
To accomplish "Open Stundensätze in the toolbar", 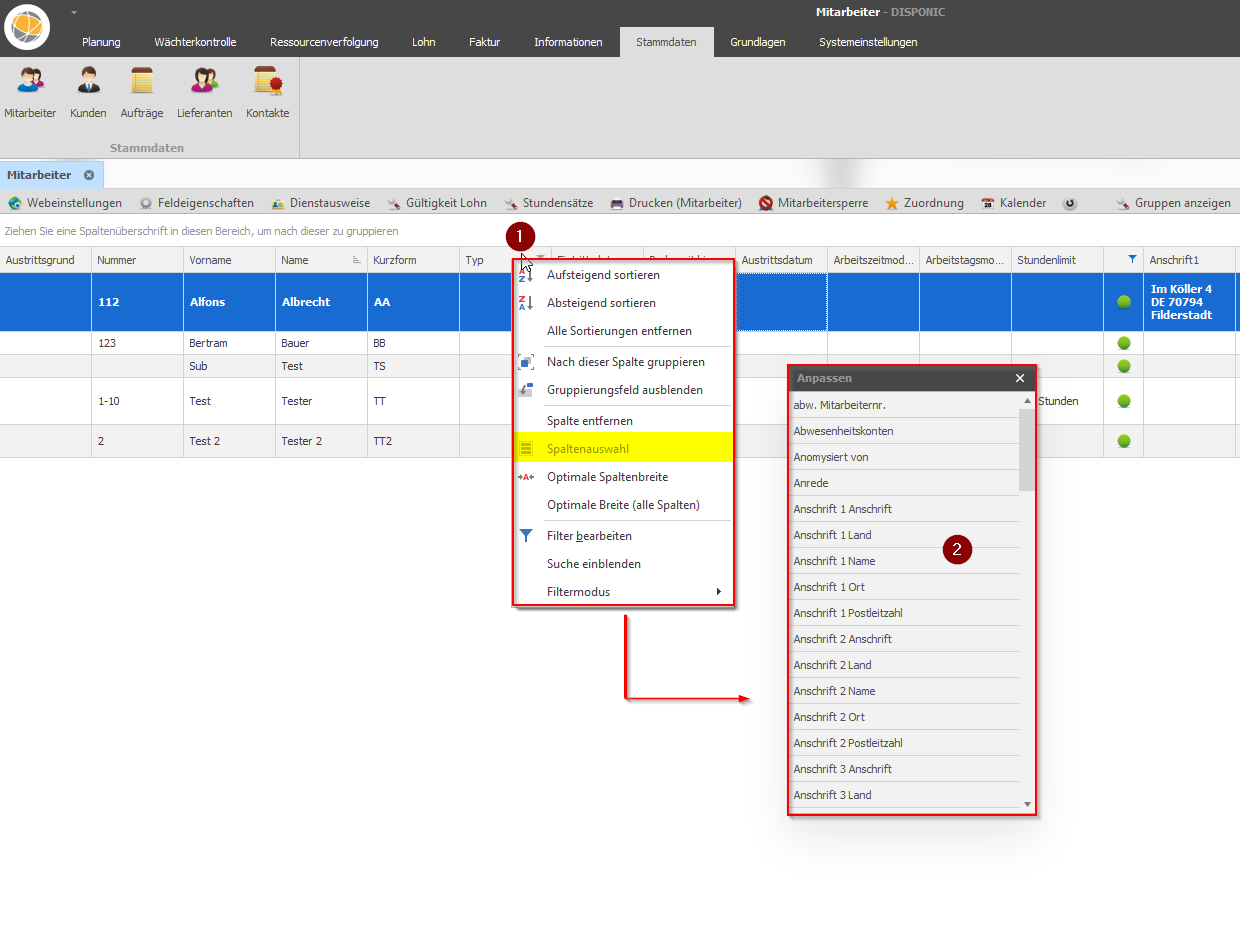I will [548, 203].
